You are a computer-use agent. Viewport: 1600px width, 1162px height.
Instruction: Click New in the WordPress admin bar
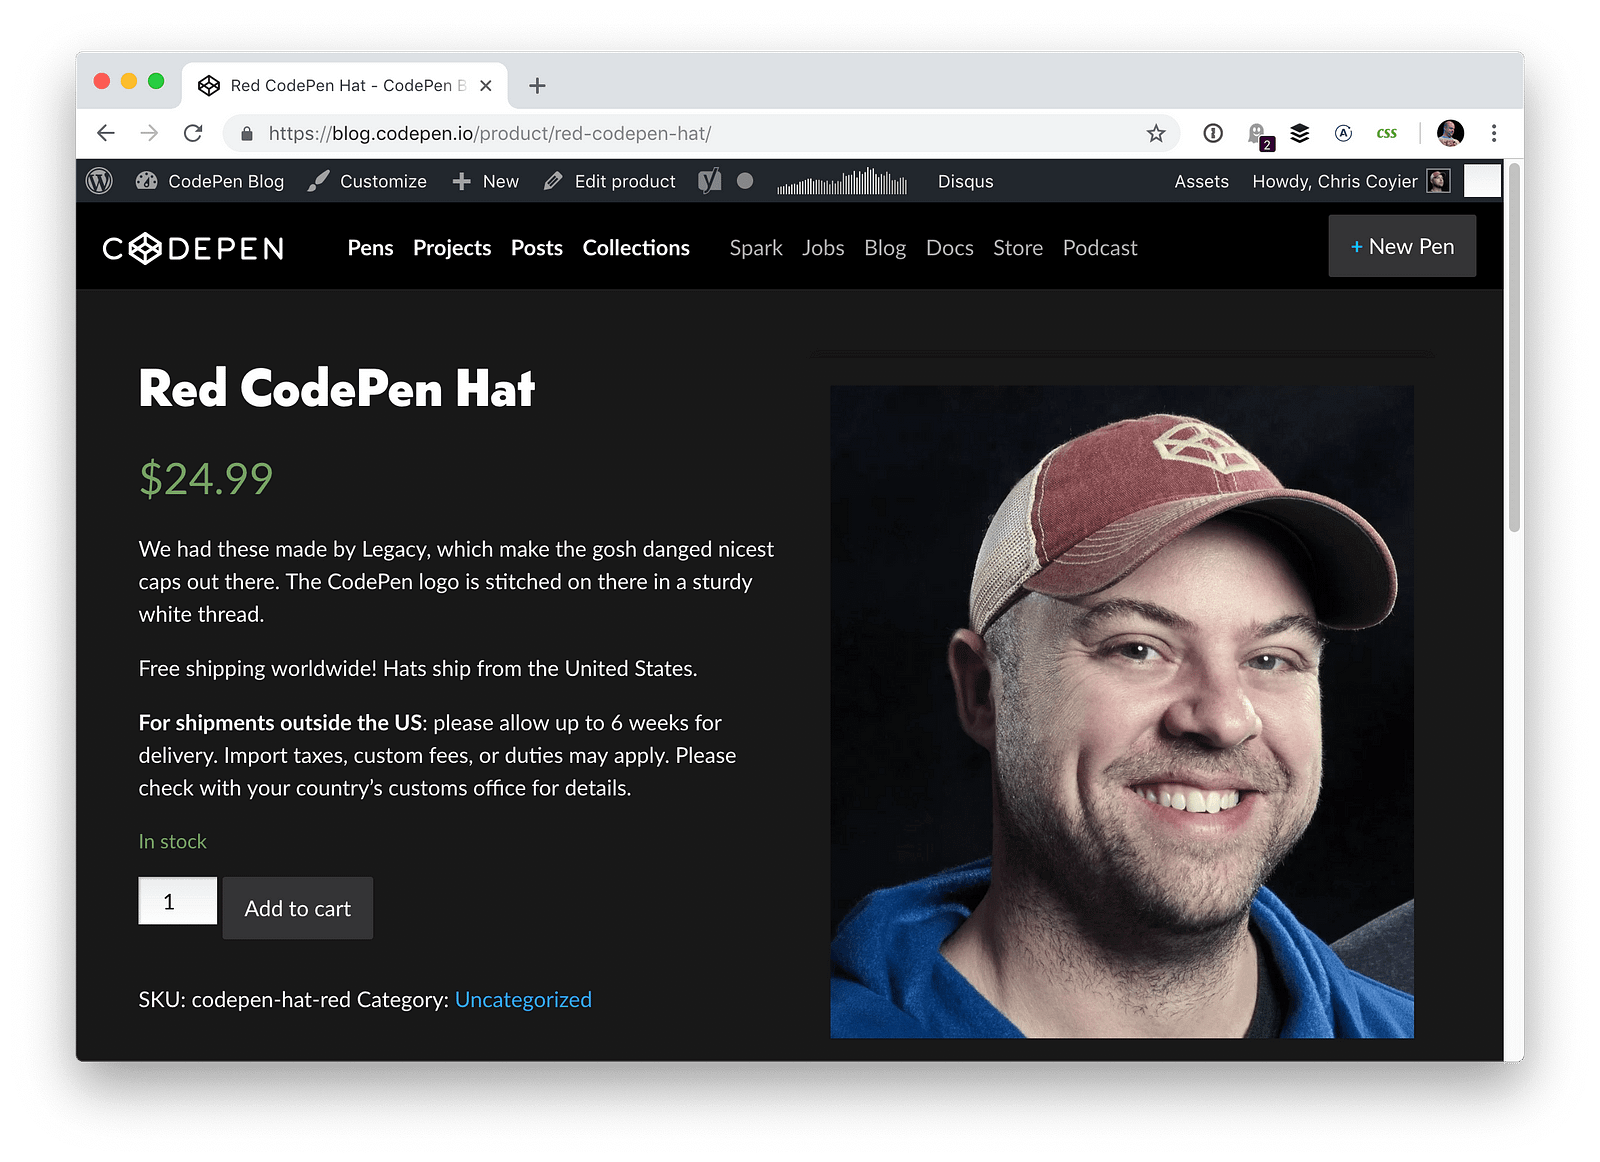pyautogui.click(x=486, y=181)
